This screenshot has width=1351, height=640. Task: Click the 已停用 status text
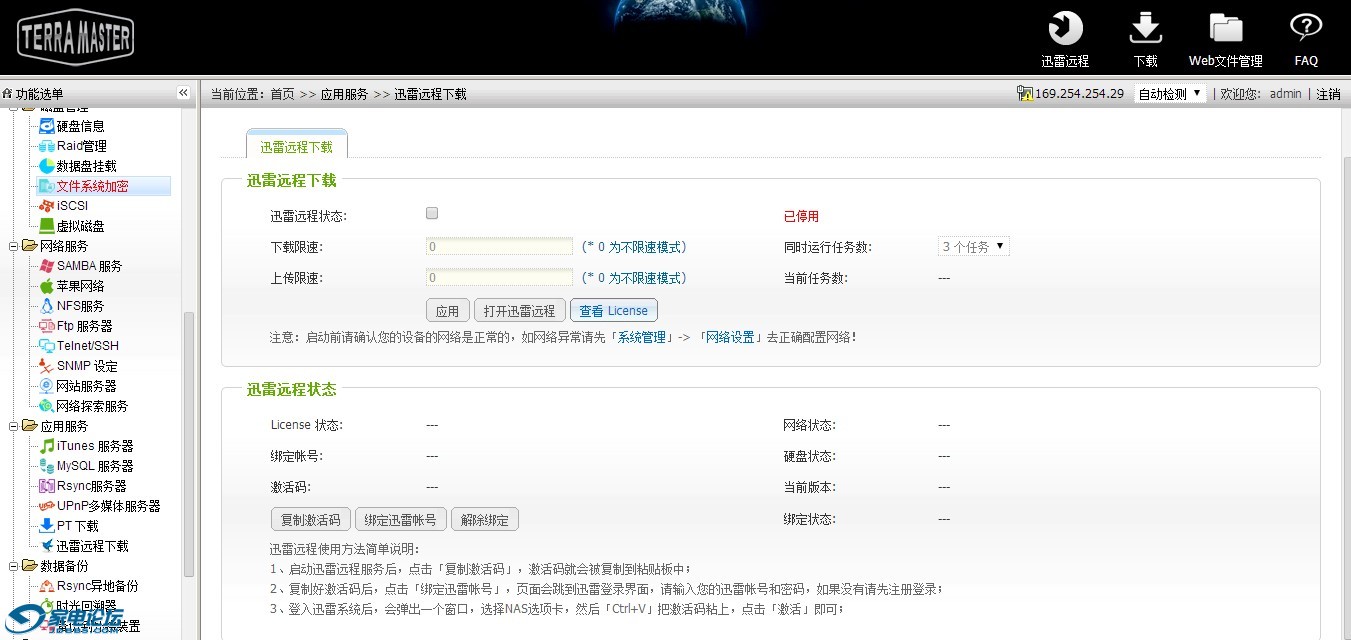(801, 216)
